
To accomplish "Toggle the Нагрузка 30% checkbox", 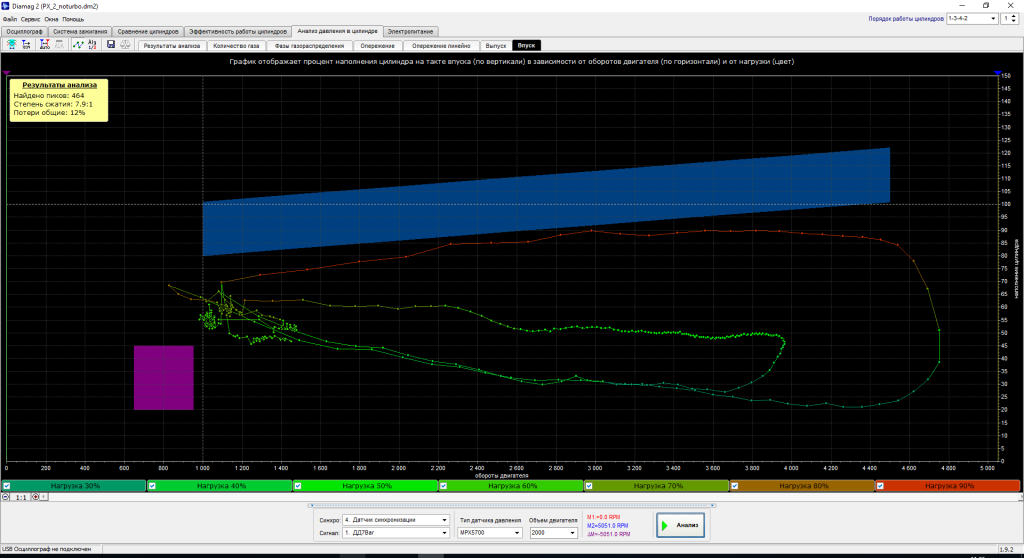I will point(7,486).
